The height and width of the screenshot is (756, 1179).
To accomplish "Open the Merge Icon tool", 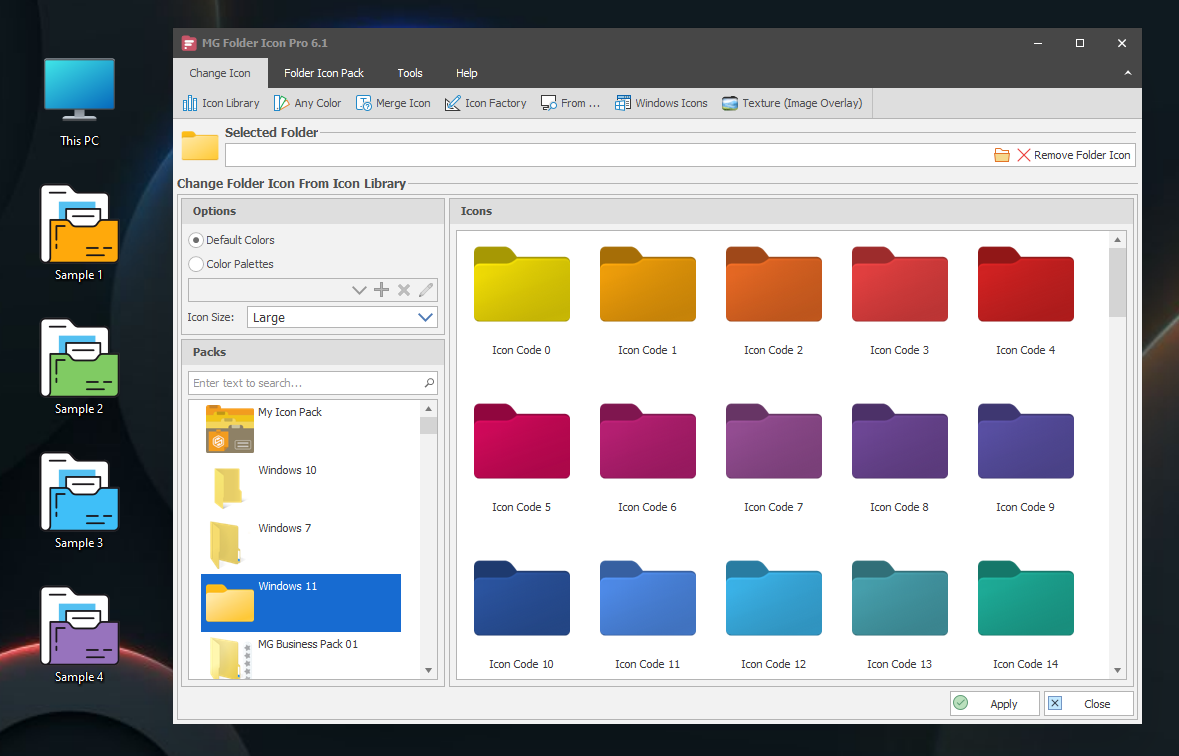I will coord(392,103).
